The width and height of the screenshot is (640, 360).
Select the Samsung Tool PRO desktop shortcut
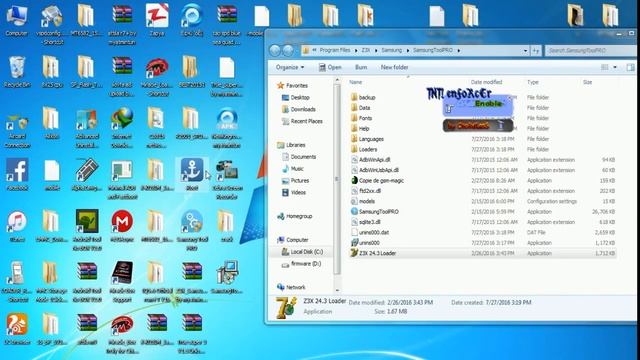click(192, 230)
